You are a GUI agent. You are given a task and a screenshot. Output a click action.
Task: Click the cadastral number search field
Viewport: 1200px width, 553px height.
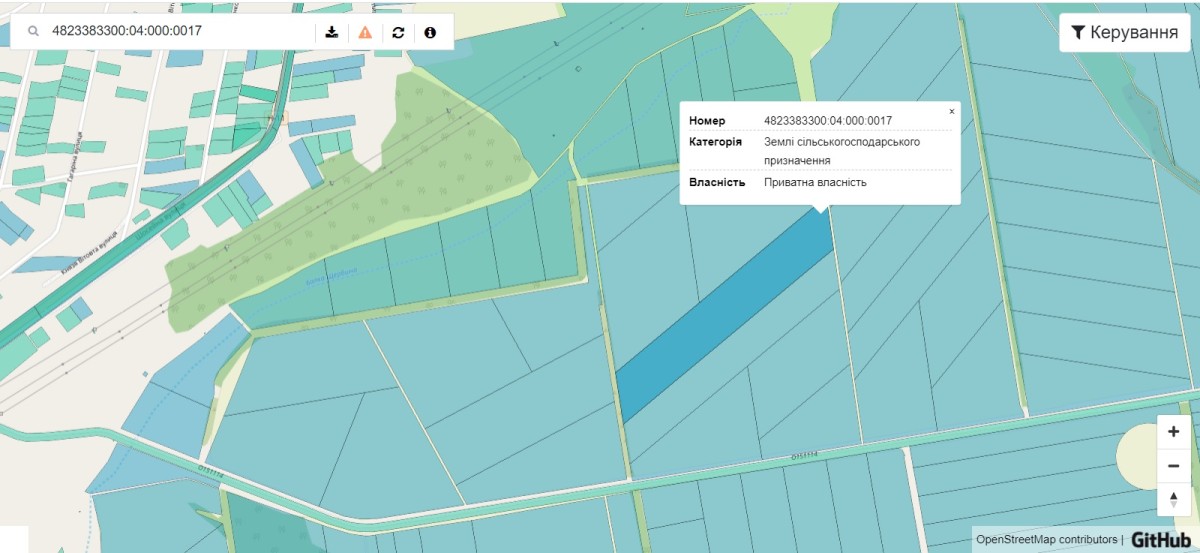click(x=180, y=32)
